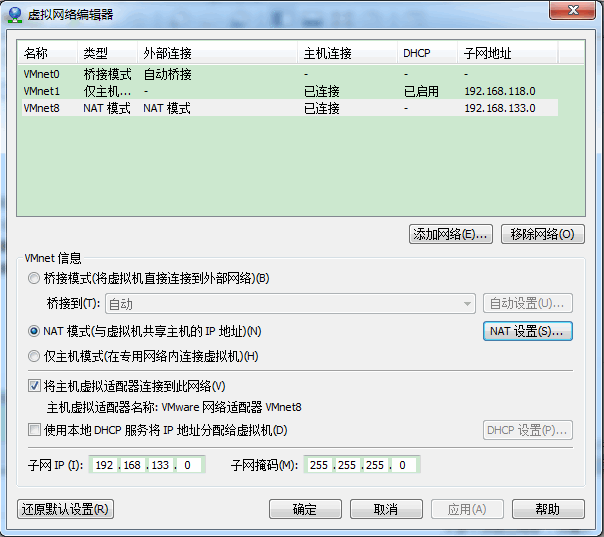The image size is (604, 537).
Task: Click subnet IP last octet 0
Action: 188,465
